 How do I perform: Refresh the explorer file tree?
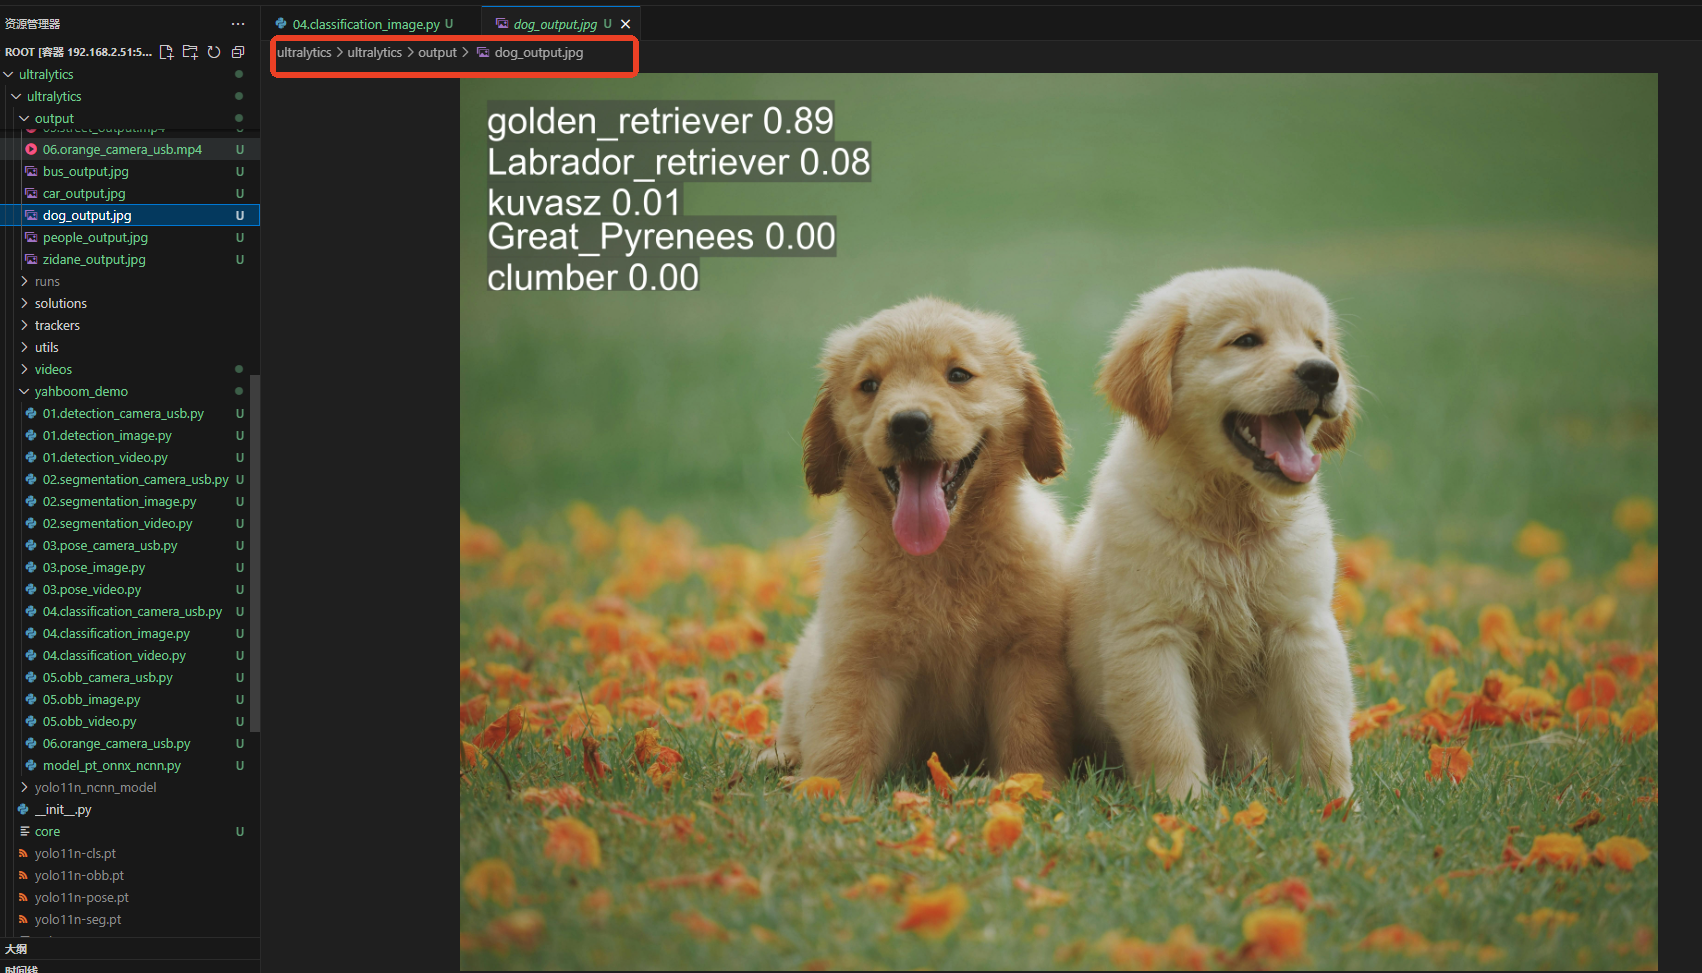coord(214,52)
